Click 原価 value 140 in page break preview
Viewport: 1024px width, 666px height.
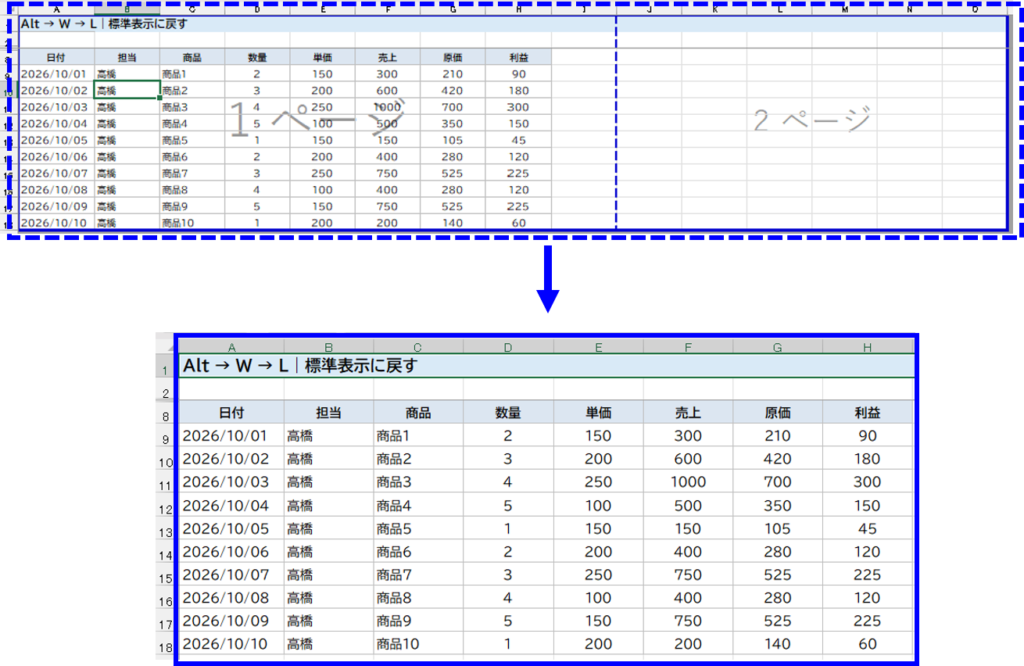pyautogui.click(x=453, y=222)
